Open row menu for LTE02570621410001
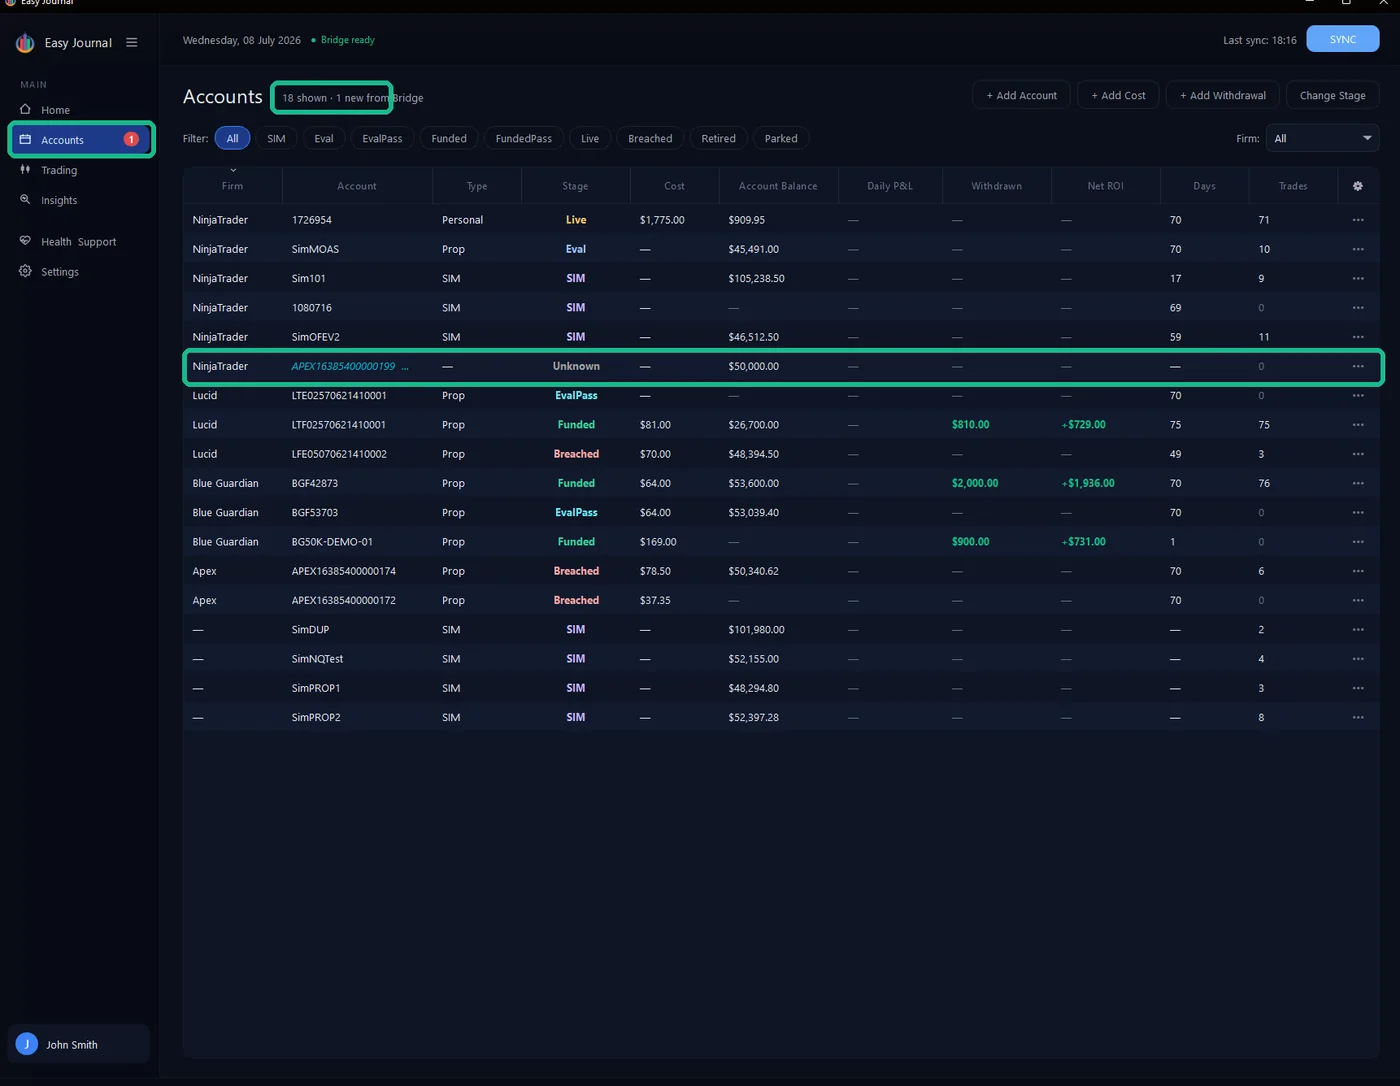The image size is (1400, 1086). (1357, 395)
